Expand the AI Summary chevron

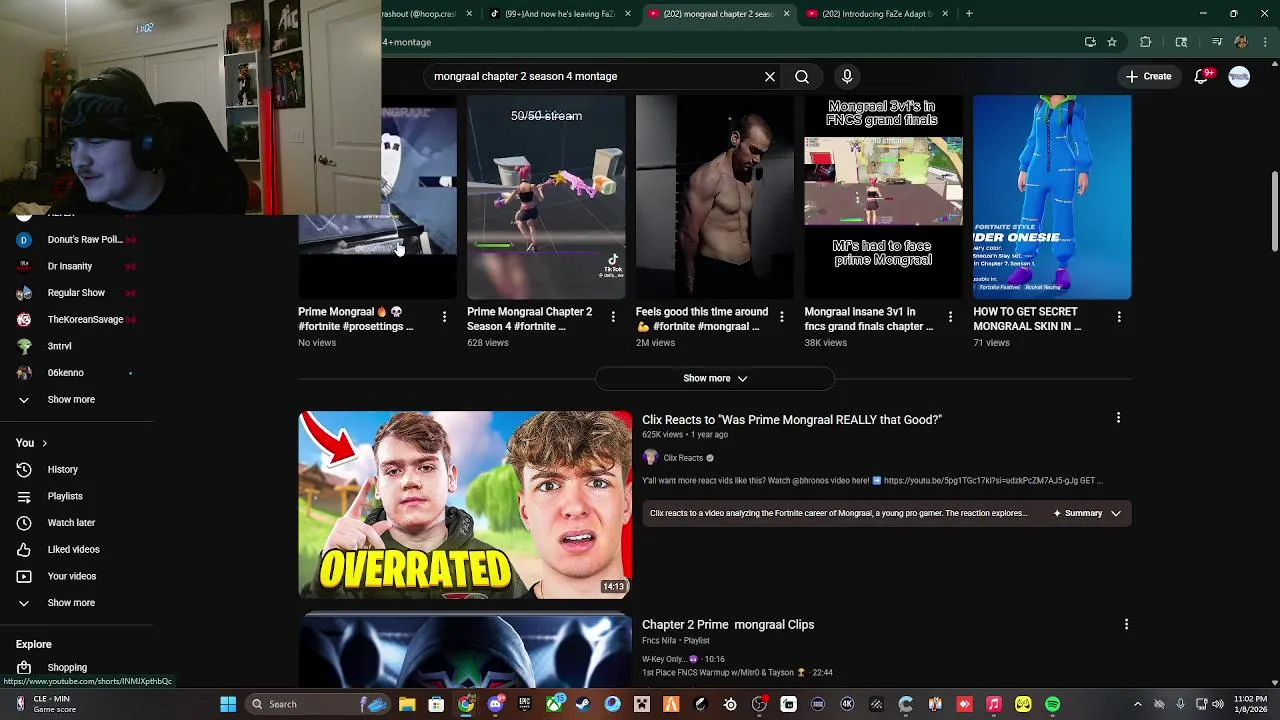[1115, 513]
